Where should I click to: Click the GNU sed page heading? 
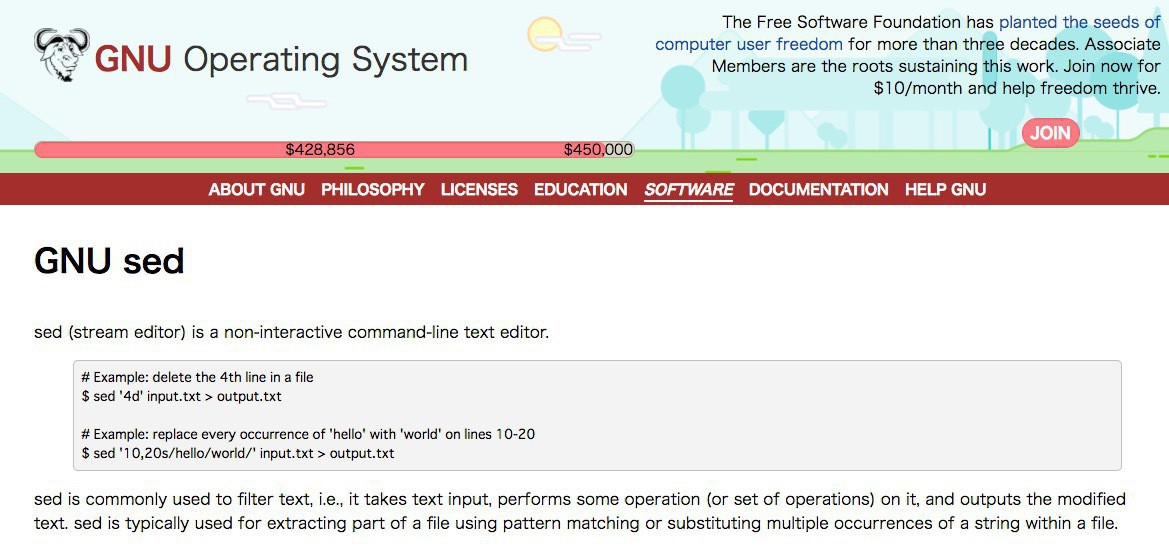pos(109,261)
